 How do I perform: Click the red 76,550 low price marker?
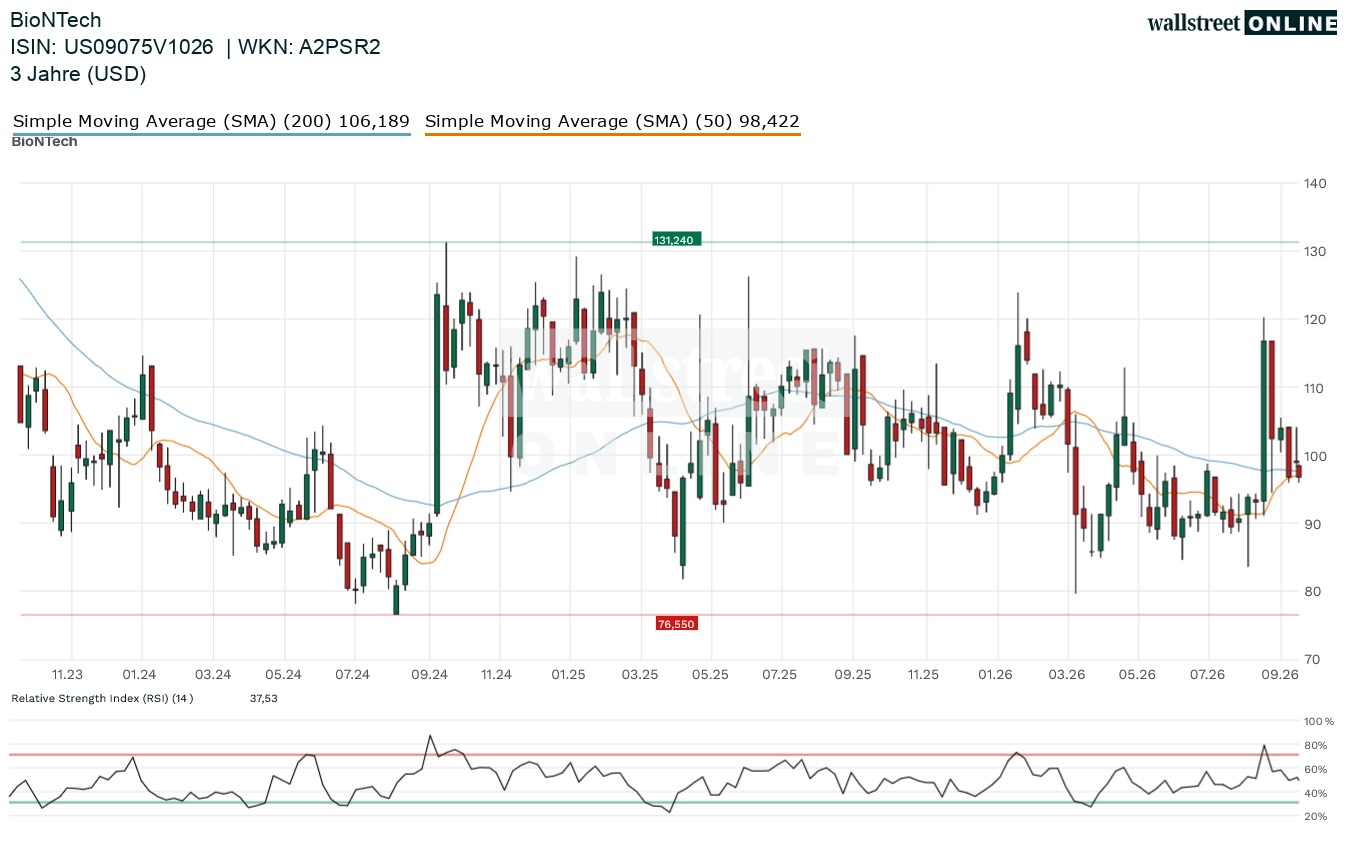click(676, 624)
